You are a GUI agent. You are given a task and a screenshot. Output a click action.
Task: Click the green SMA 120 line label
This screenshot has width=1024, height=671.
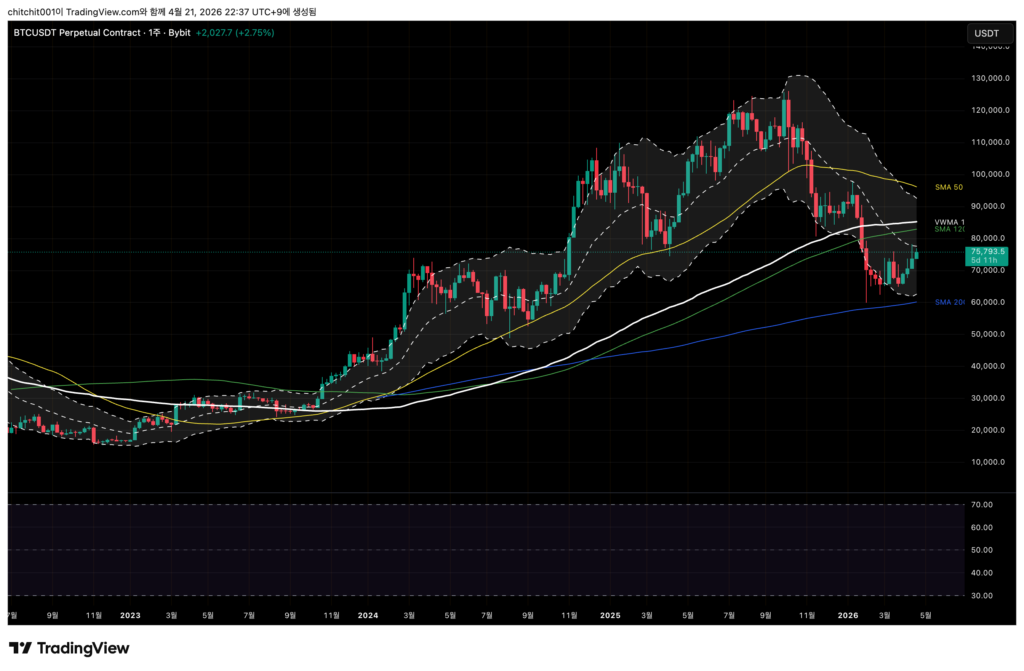pos(949,229)
